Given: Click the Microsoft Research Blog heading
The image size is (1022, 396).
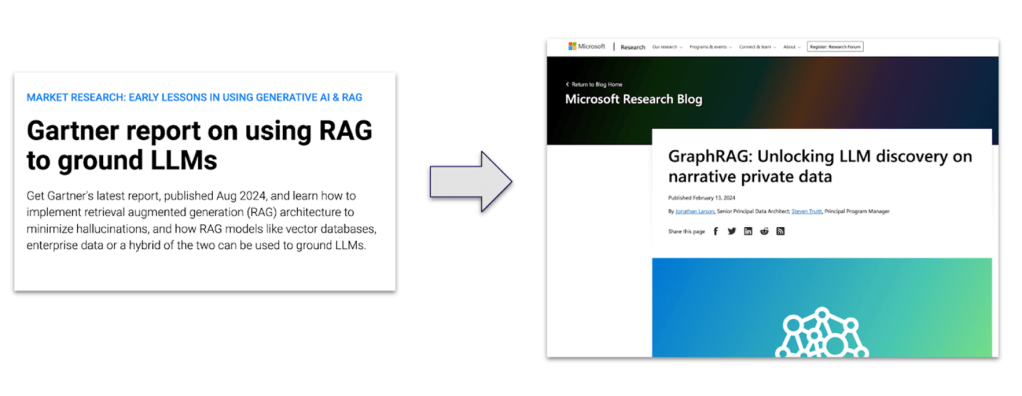Looking at the screenshot, I should (634, 100).
